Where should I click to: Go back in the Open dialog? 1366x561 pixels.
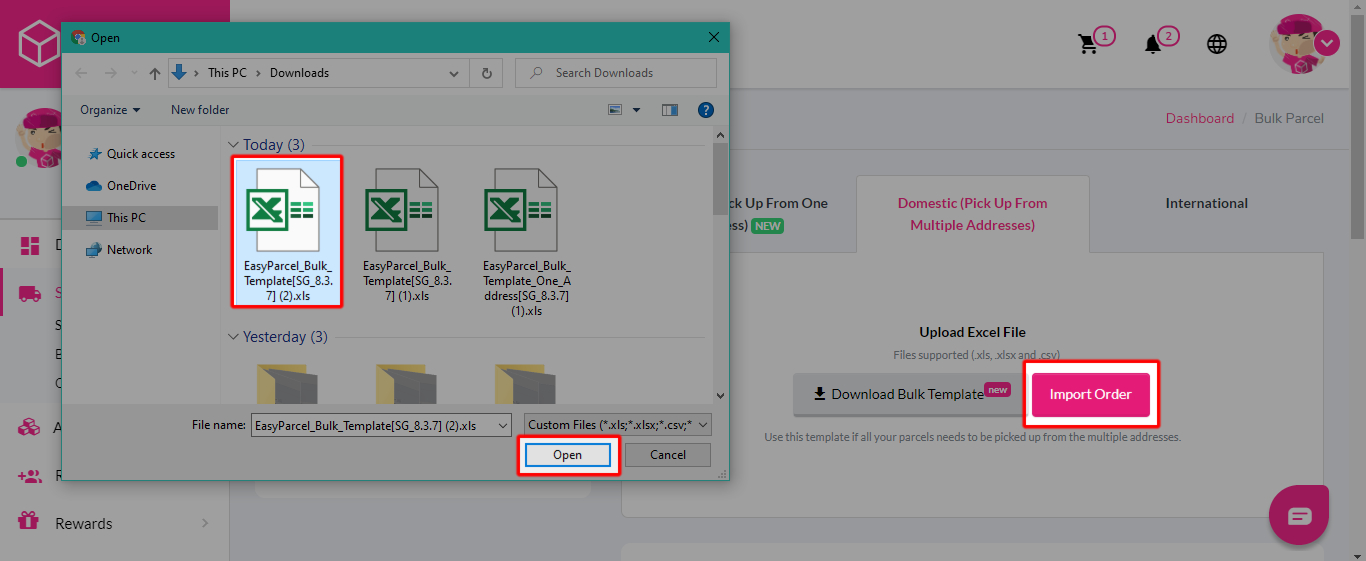pos(82,73)
